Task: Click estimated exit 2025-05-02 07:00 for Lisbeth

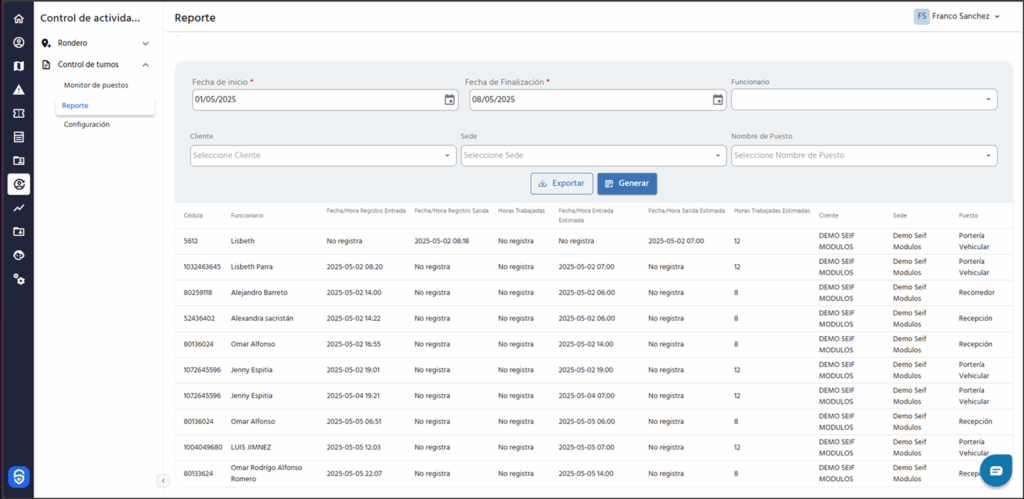Action: (x=676, y=241)
